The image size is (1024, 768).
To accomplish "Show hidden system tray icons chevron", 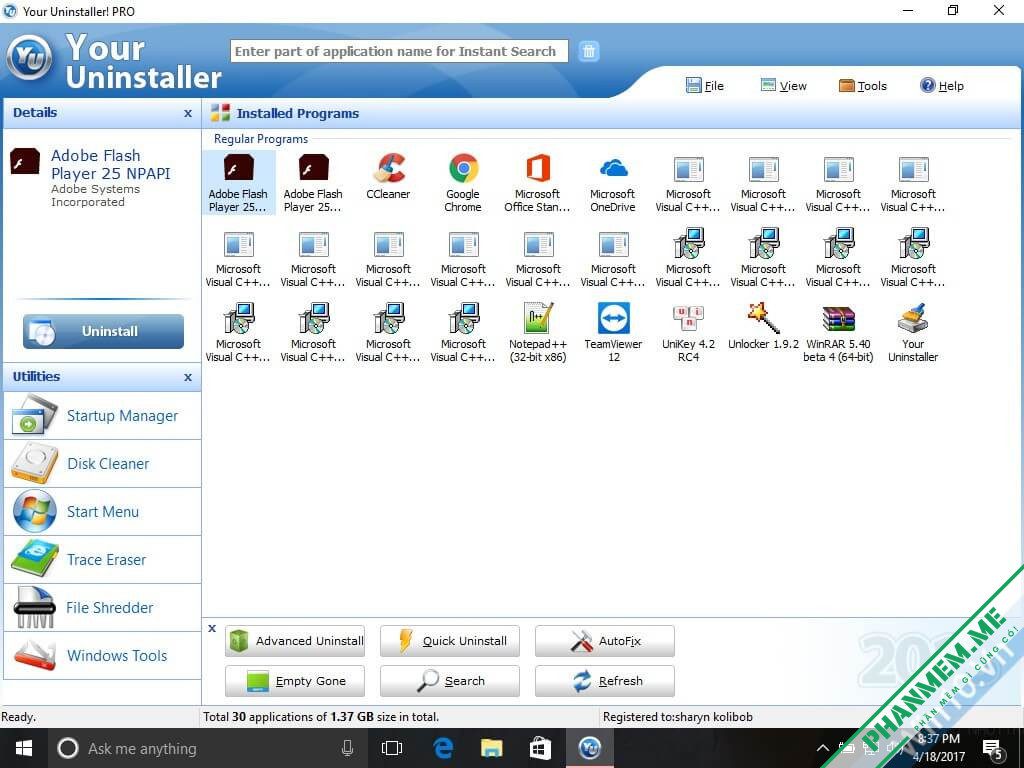I will click(x=823, y=748).
